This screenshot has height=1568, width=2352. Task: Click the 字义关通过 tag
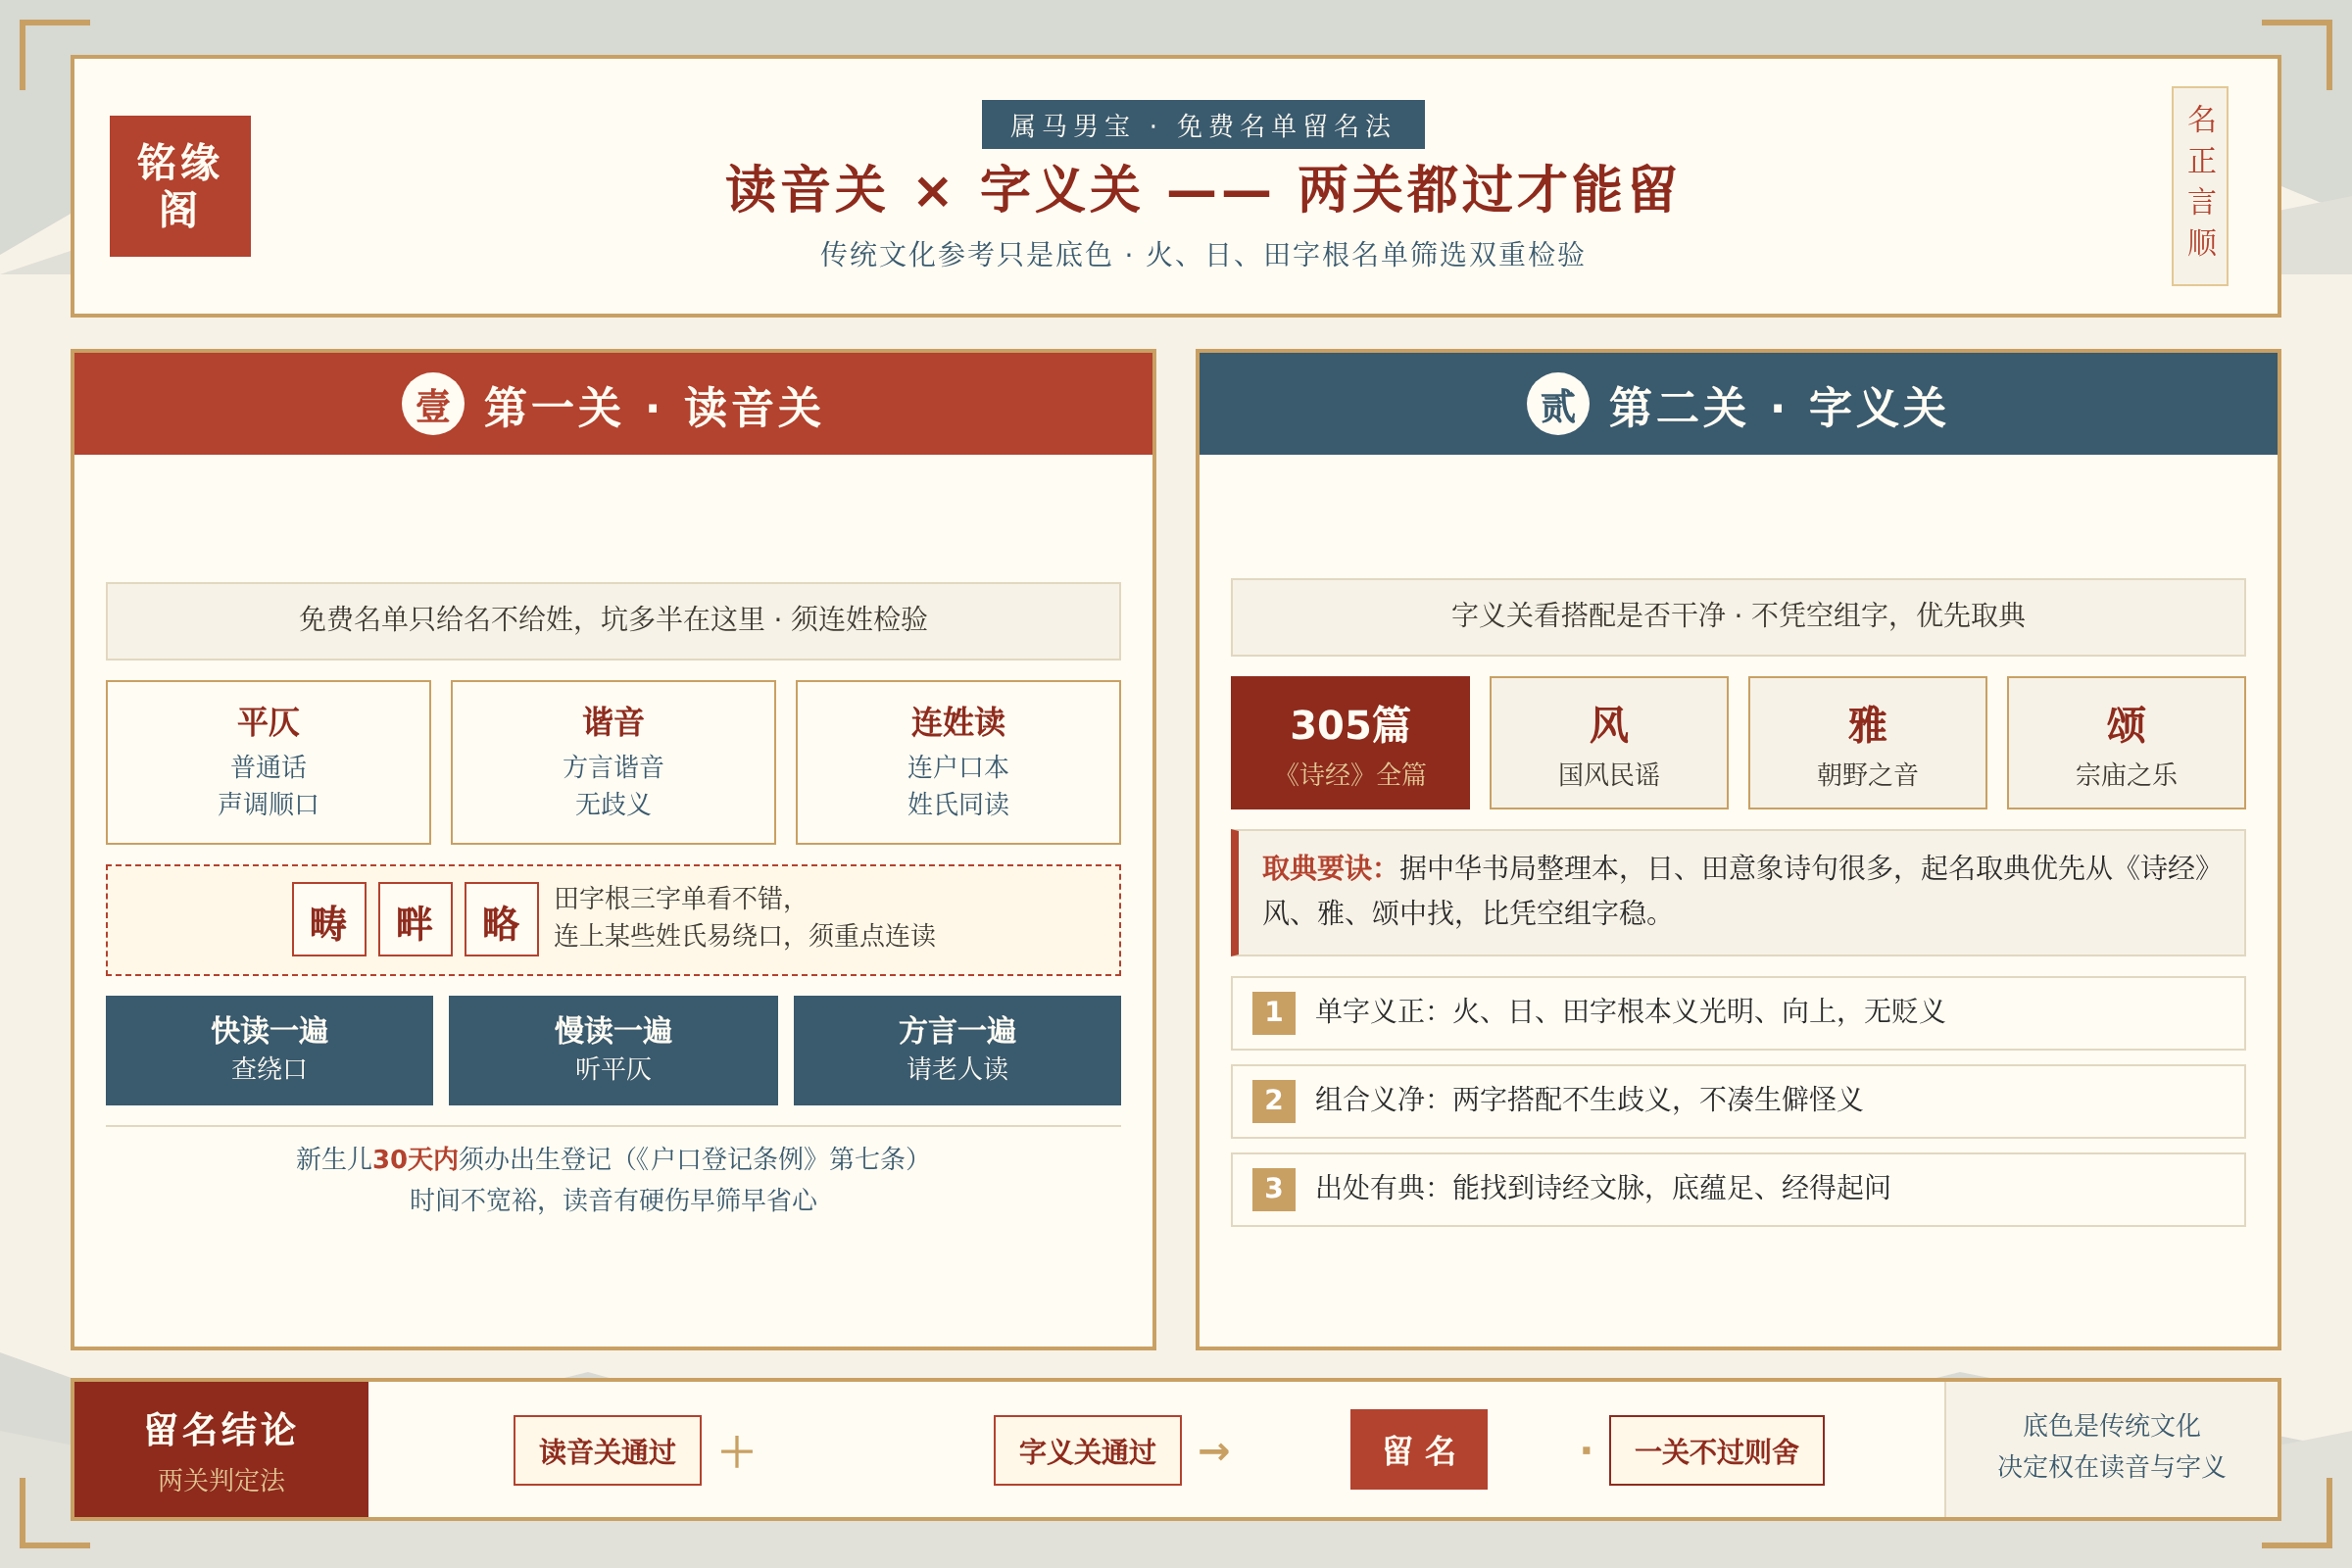pos(1087,1451)
